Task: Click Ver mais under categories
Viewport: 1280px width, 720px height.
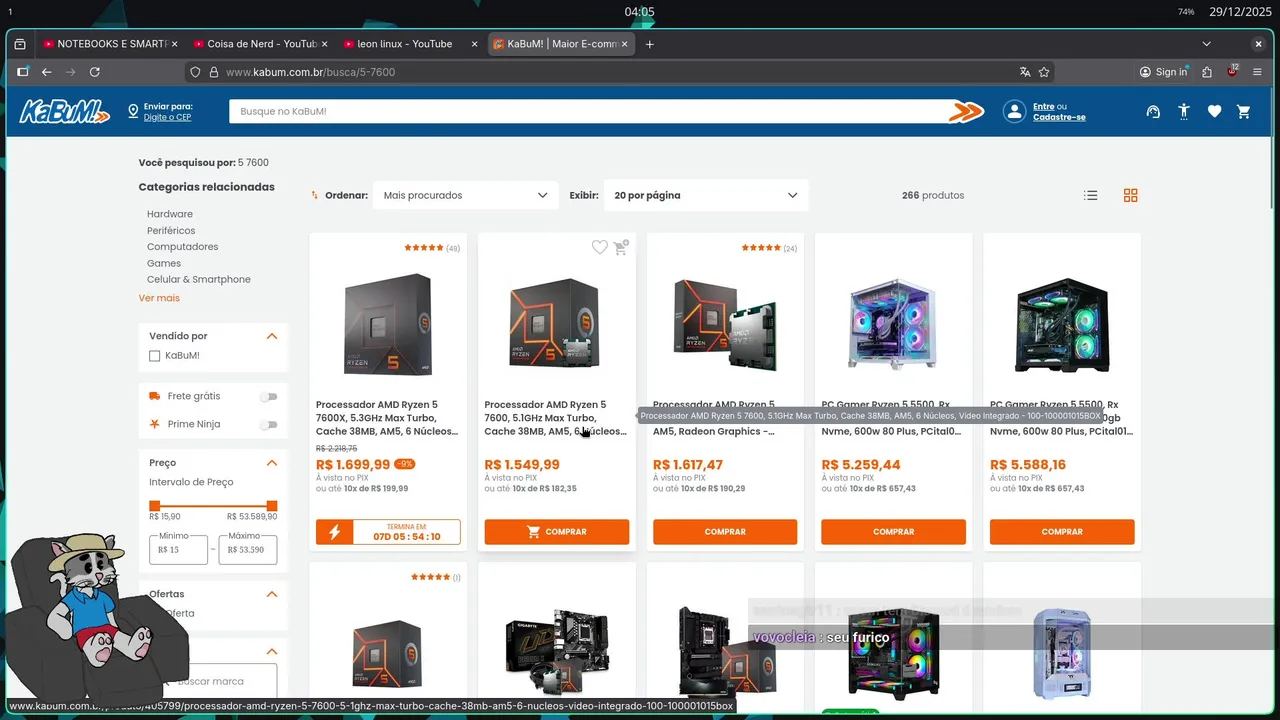Action: [159, 298]
